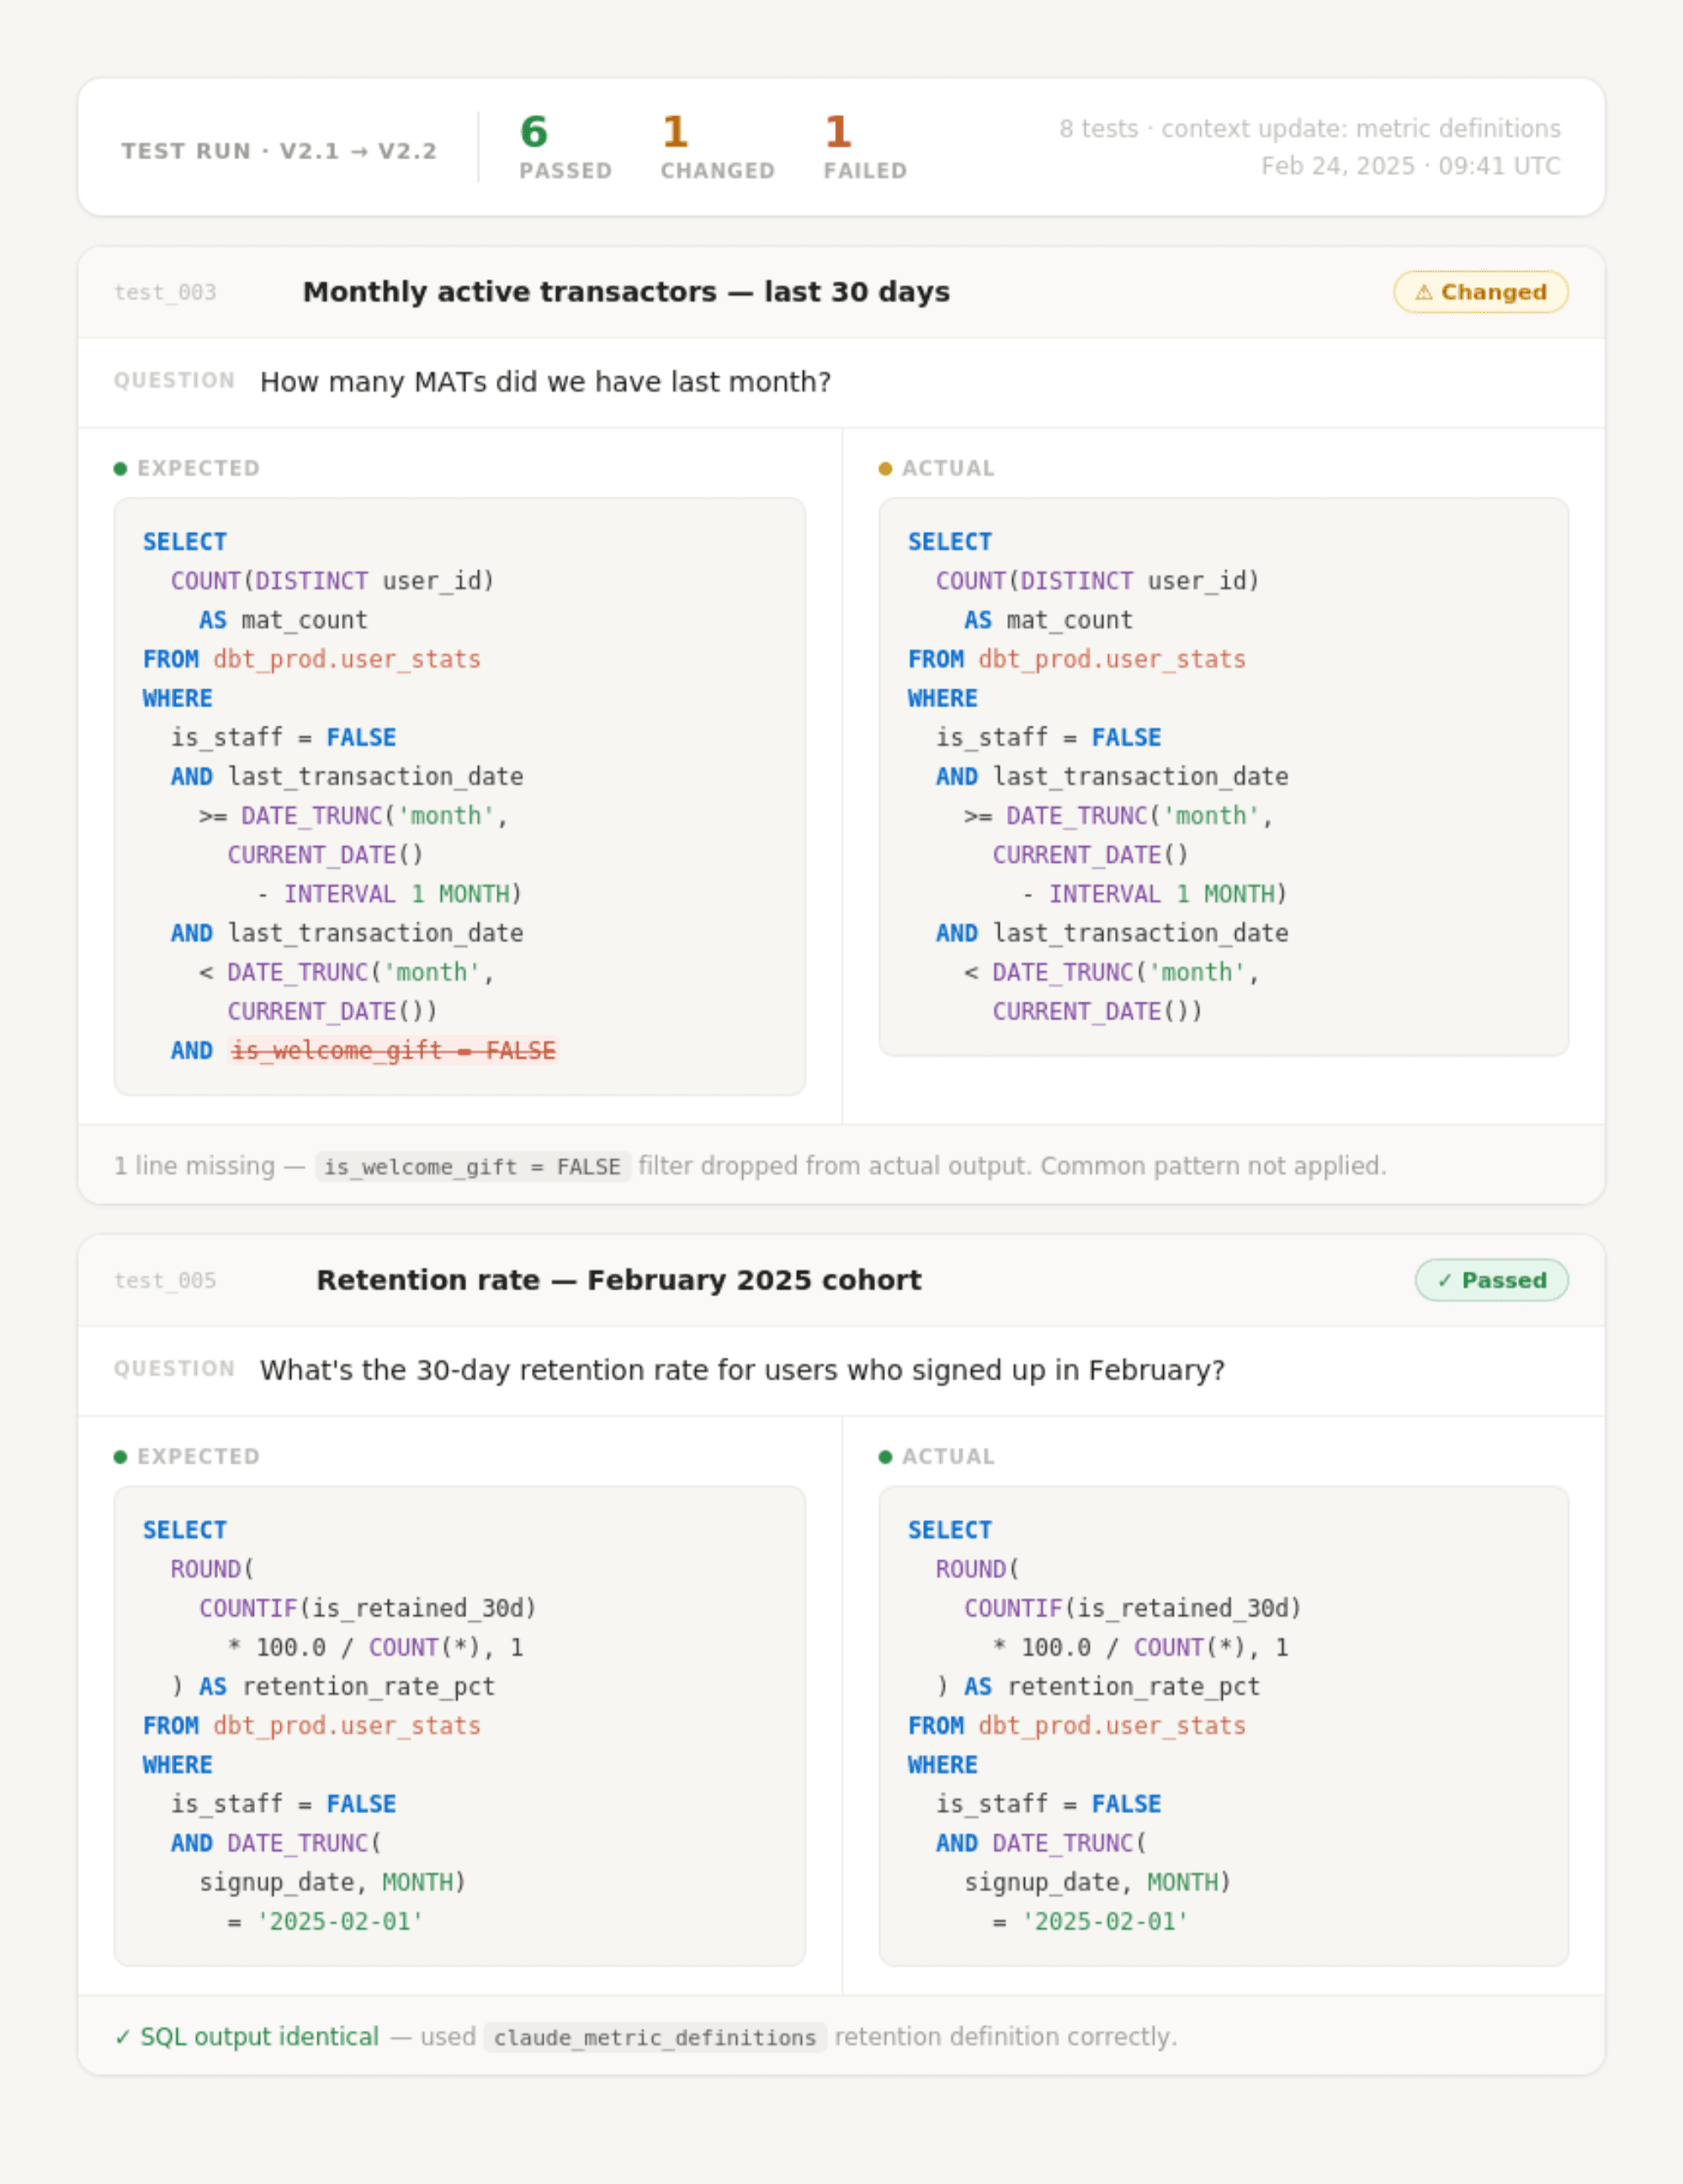Click the Changed warning badge on test_003
This screenshot has height=2184, width=1683.
pos(1480,292)
